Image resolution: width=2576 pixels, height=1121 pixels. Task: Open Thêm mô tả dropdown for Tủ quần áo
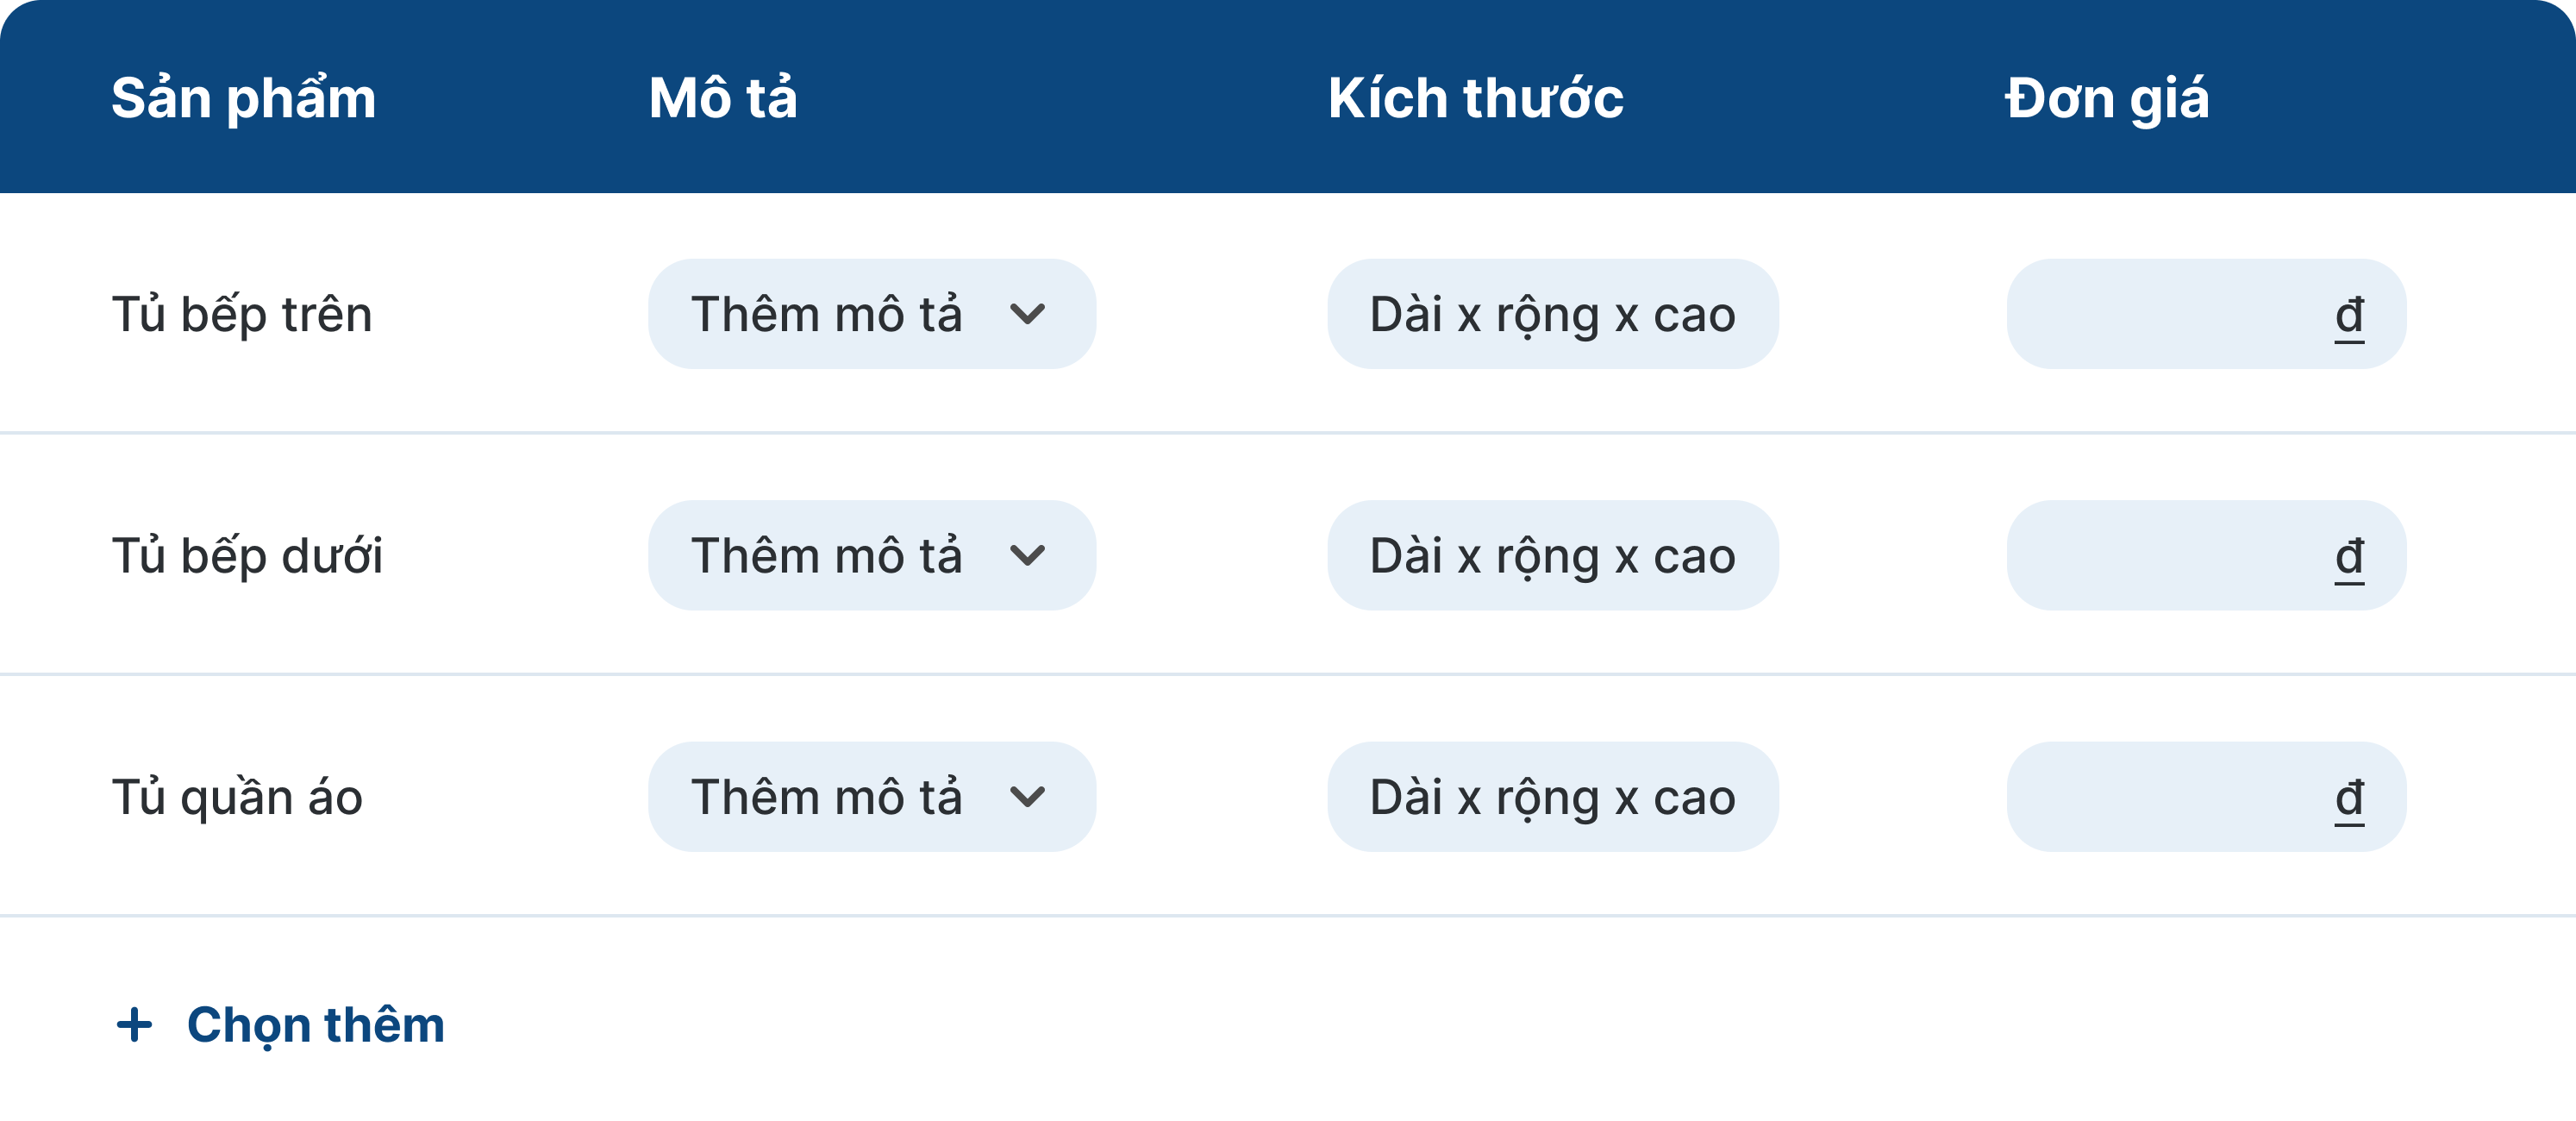coord(871,797)
